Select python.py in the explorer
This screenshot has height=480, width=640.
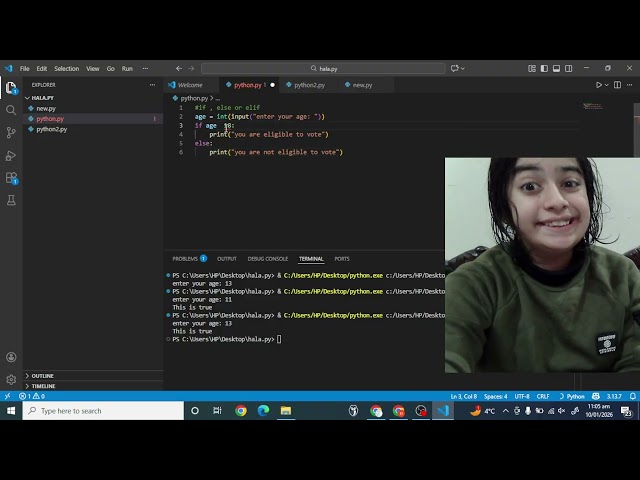pos(93,119)
